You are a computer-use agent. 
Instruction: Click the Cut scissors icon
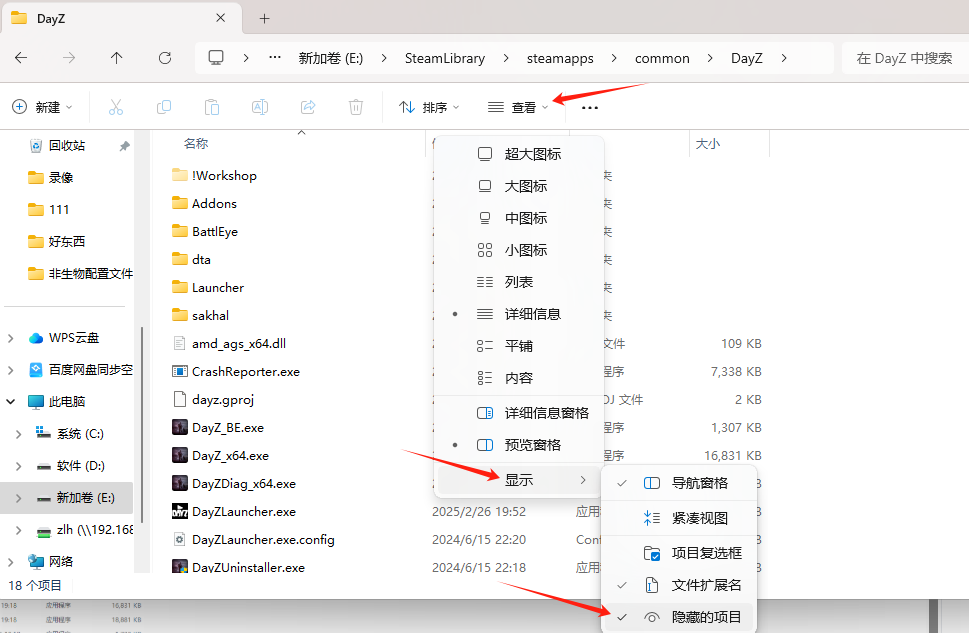tap(116, 108)
